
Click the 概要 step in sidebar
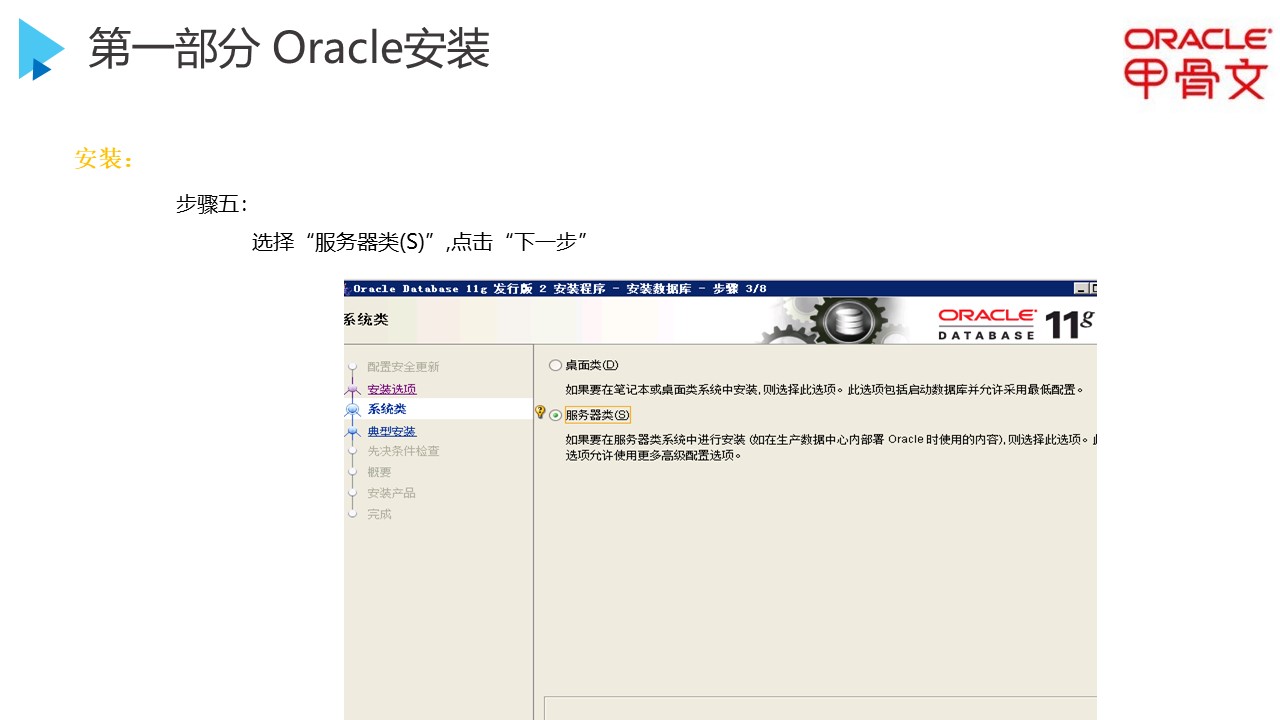pos(379,472)
